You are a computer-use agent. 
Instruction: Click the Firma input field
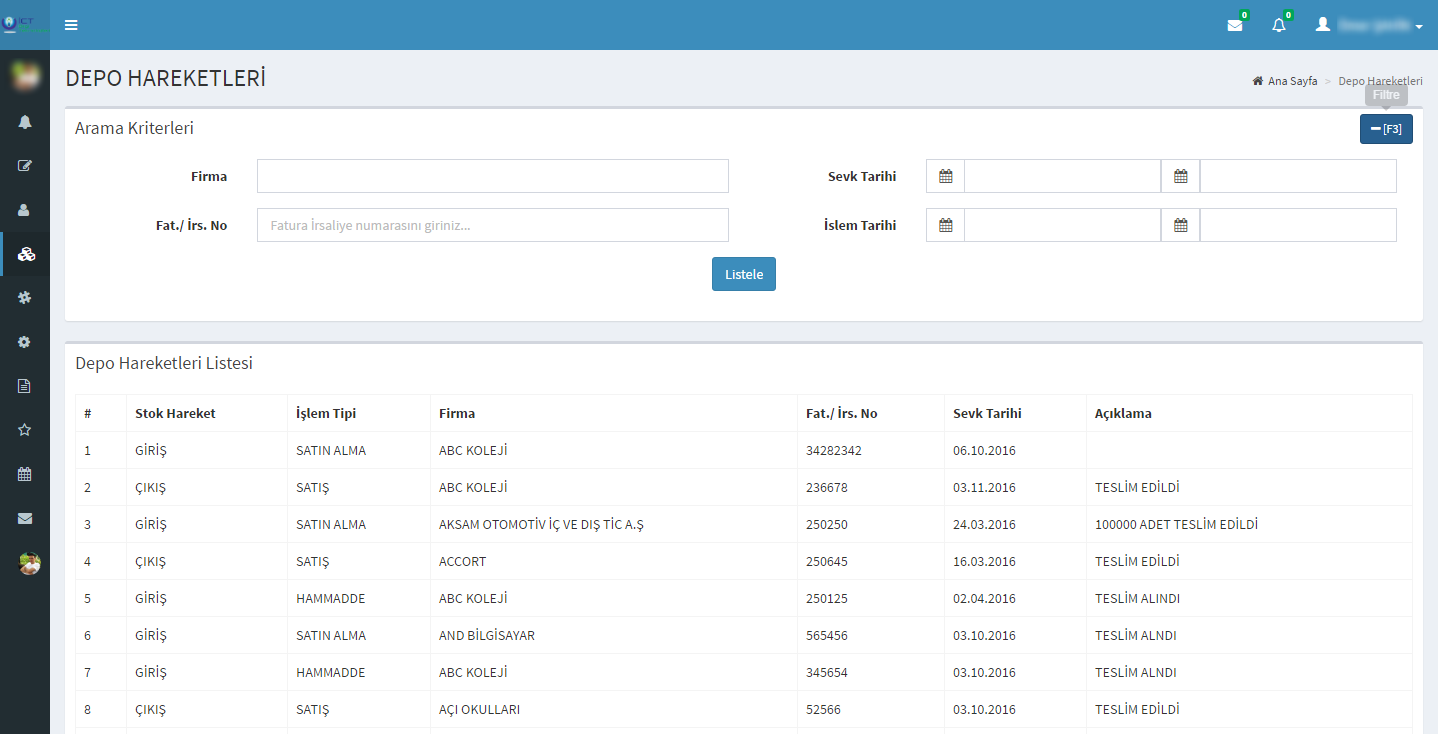(492, 176)
